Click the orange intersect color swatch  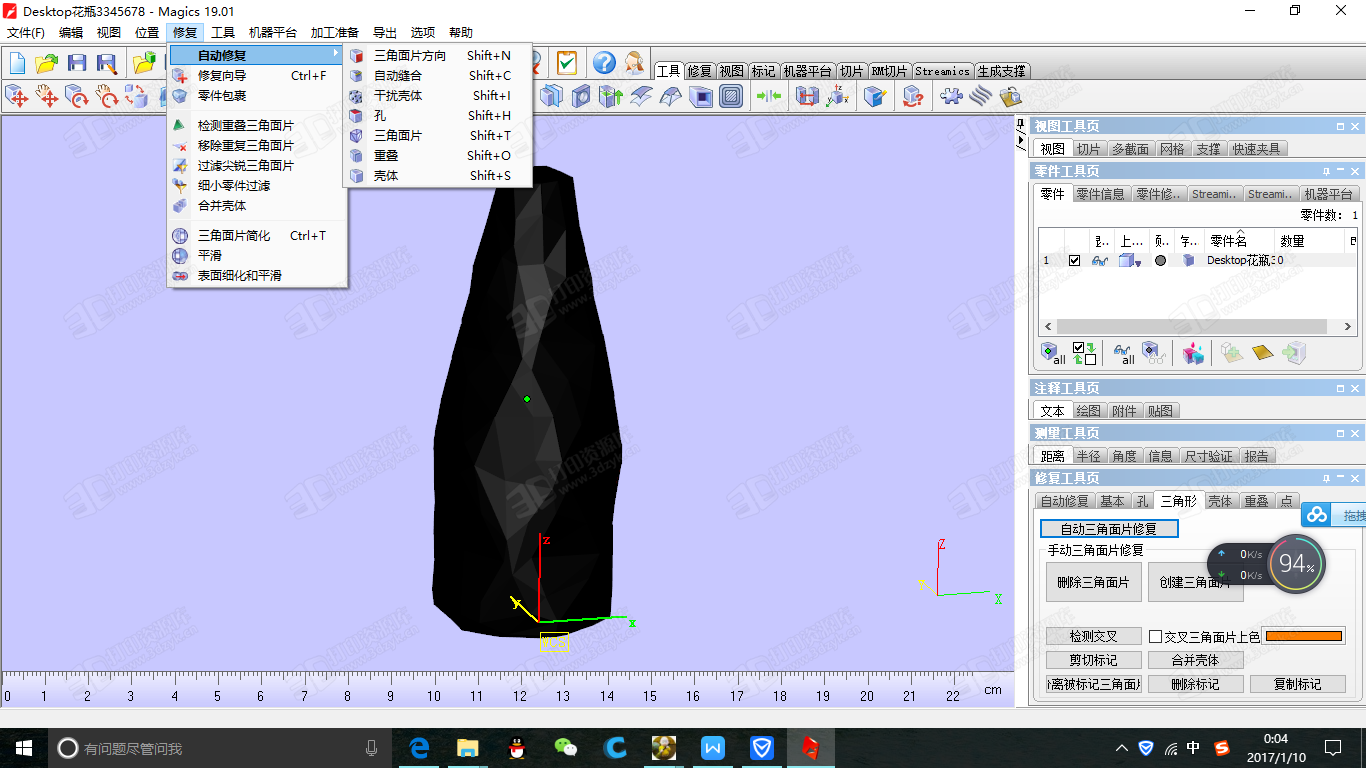[1304, 636]
